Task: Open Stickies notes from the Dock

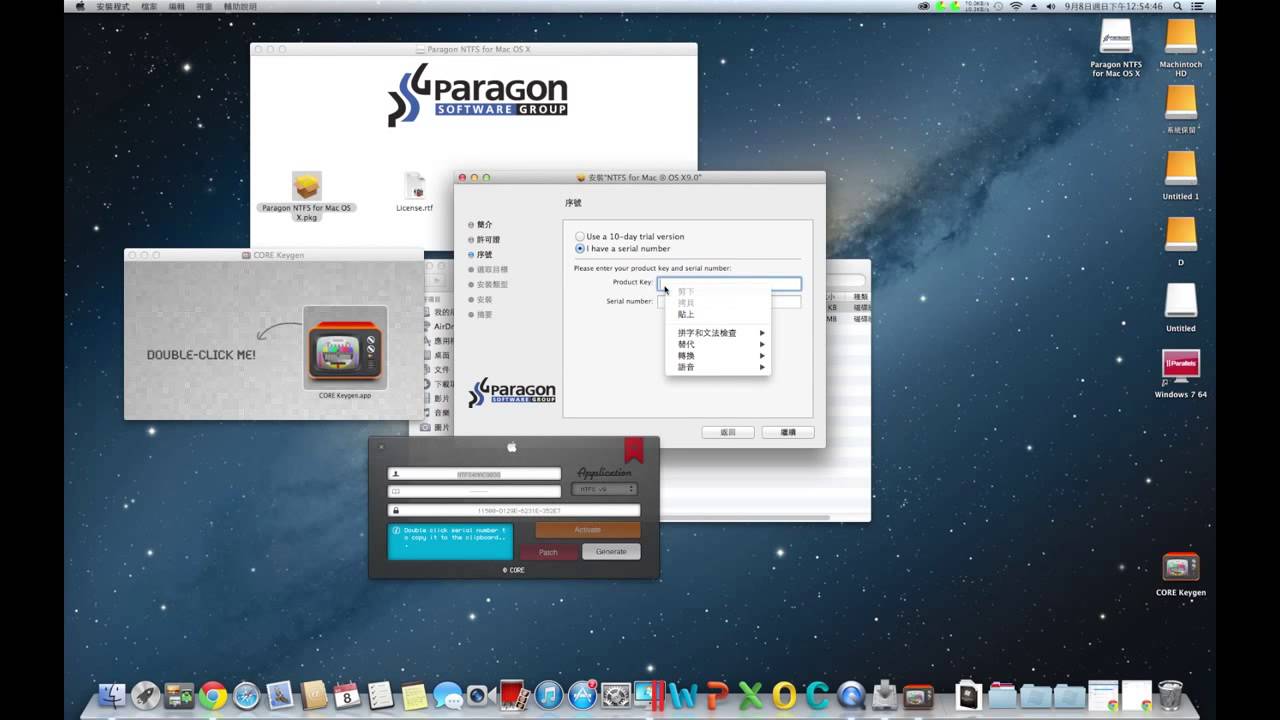Action: [x=414, y=696]
